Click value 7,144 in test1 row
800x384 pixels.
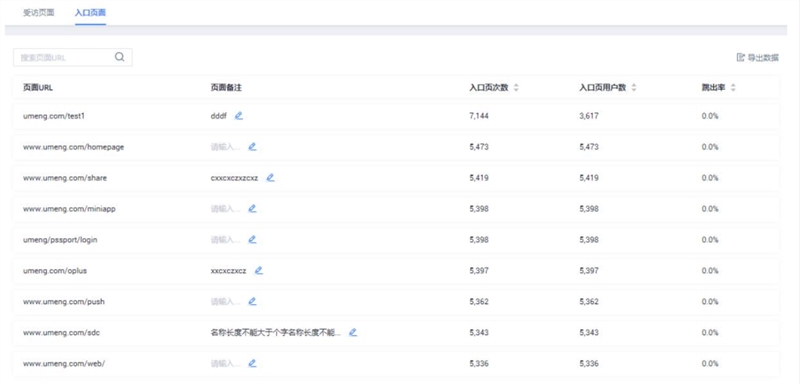coord(479,116)
